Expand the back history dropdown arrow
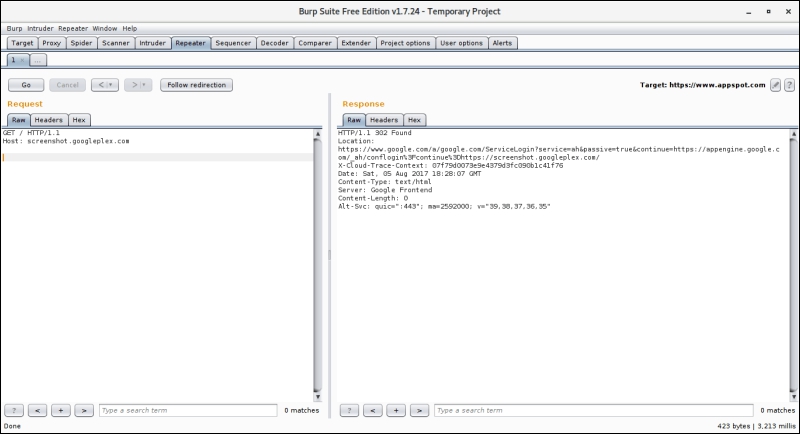The height and width of the screenshot is (434, 800). (111, 85)
